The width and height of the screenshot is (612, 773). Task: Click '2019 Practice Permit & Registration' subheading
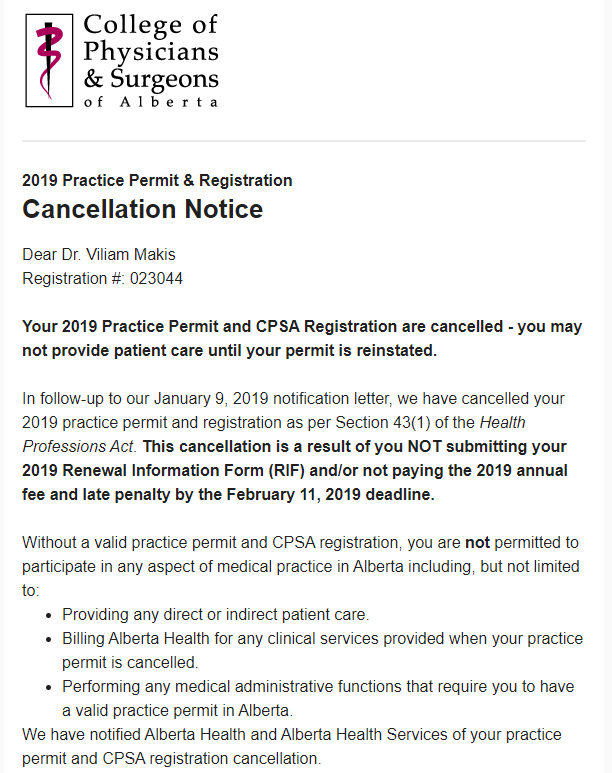157,180
